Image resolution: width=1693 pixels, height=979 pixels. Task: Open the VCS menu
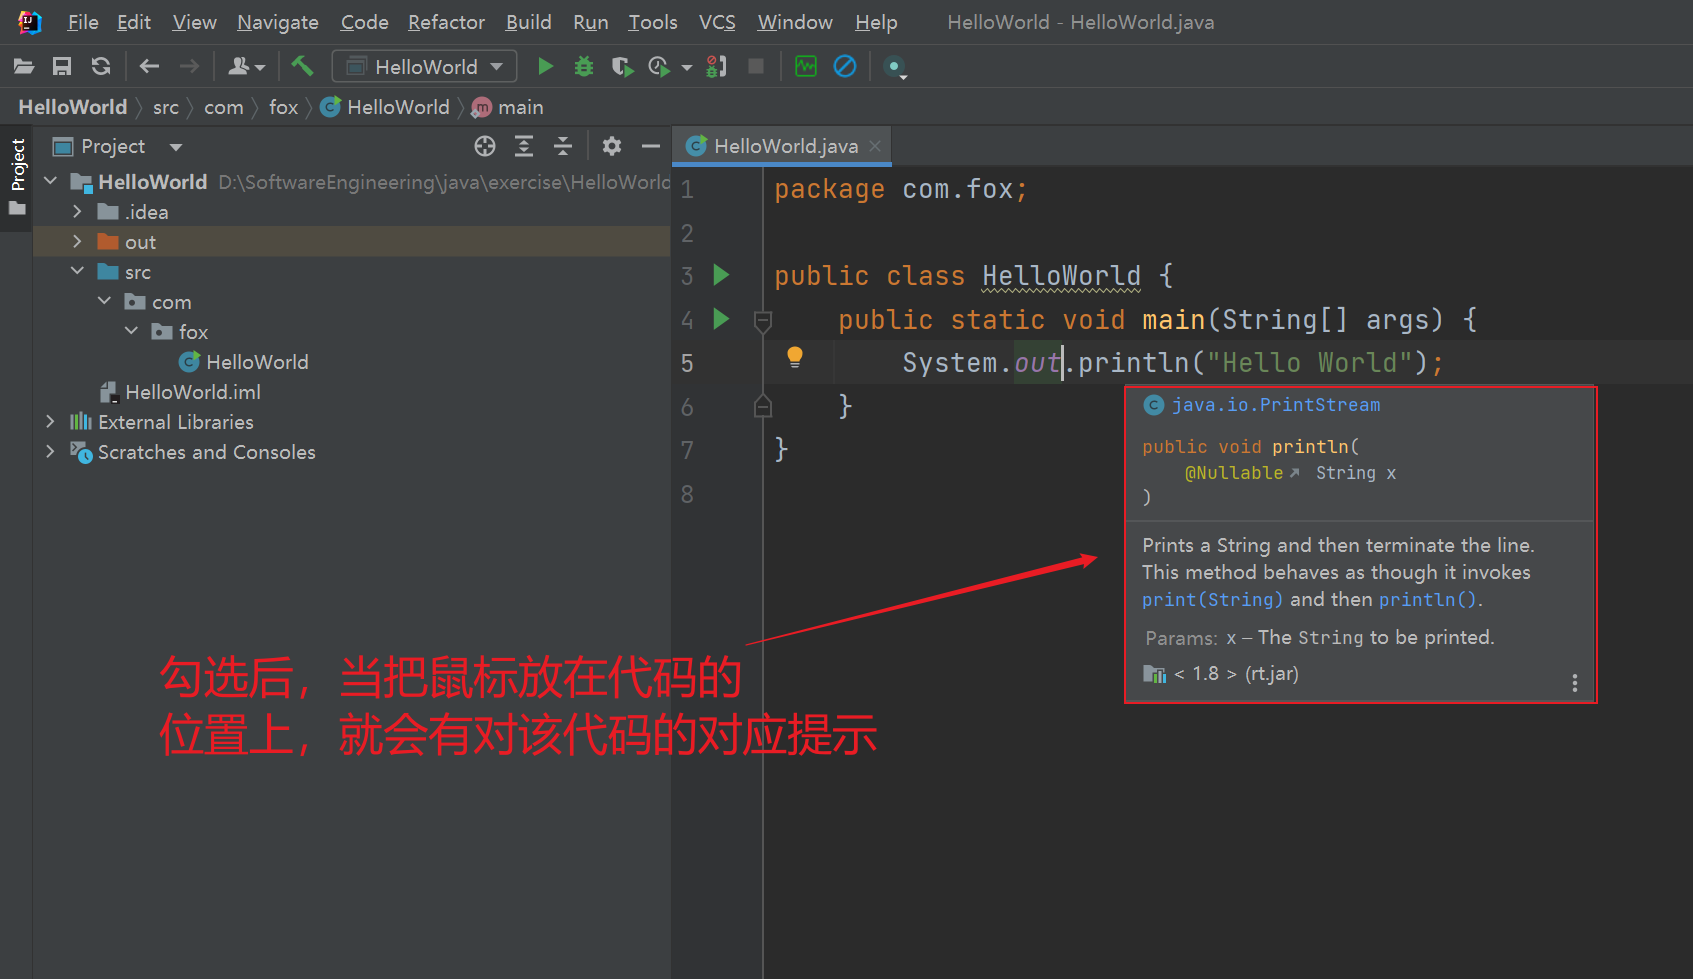tap(717, 22)
